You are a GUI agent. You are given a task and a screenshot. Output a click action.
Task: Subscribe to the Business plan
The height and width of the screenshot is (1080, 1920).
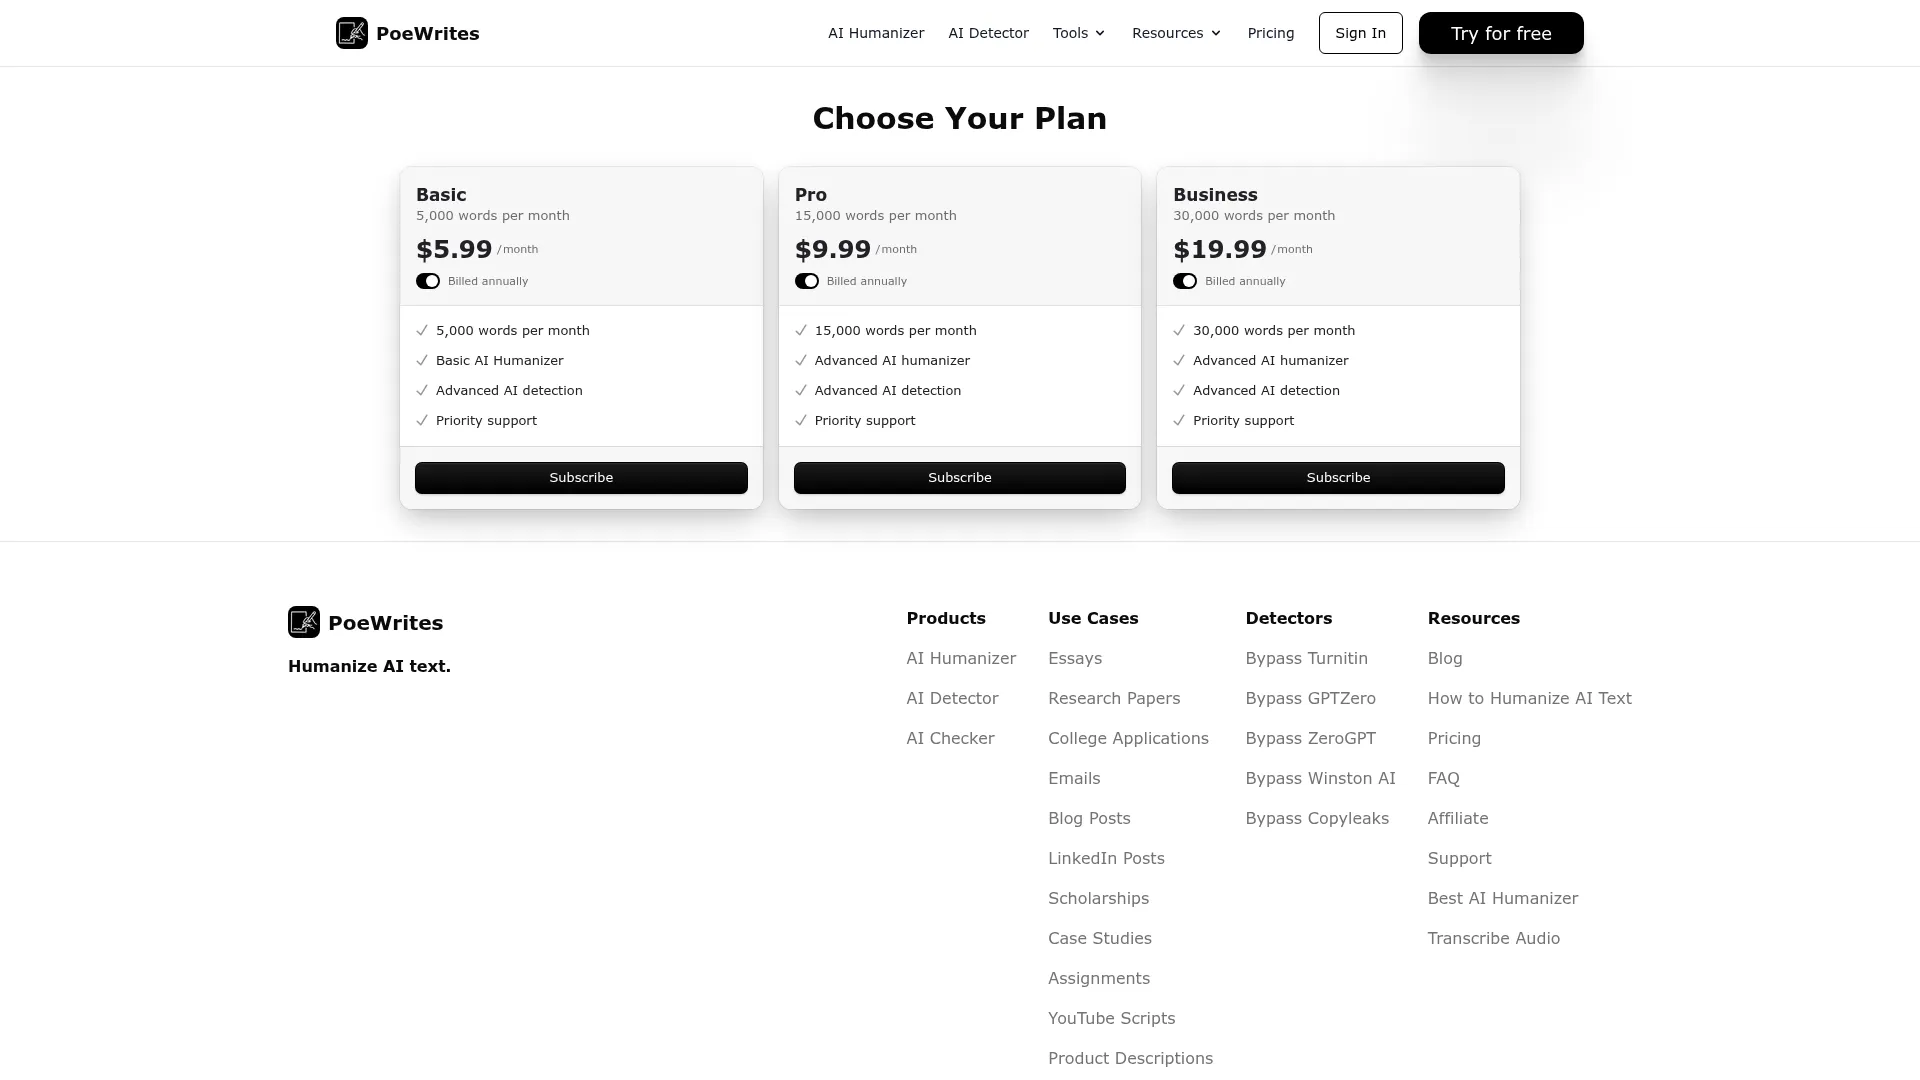(1338, 478)
